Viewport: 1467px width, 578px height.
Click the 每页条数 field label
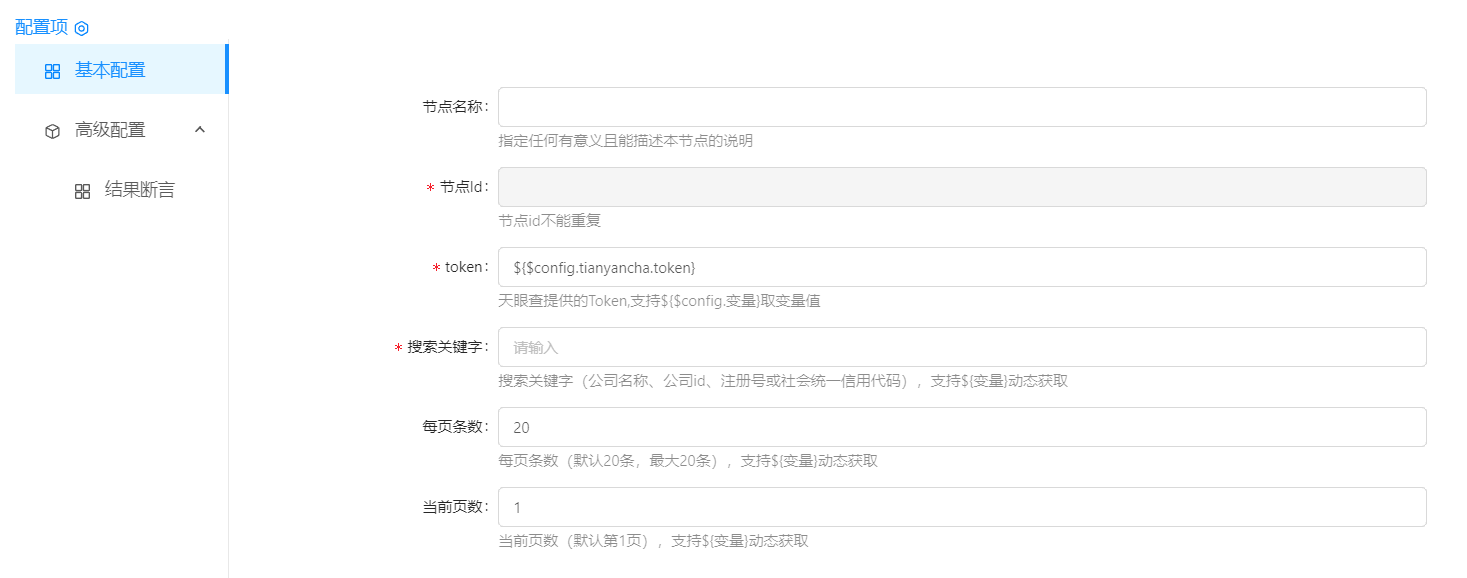click(454, 427)
